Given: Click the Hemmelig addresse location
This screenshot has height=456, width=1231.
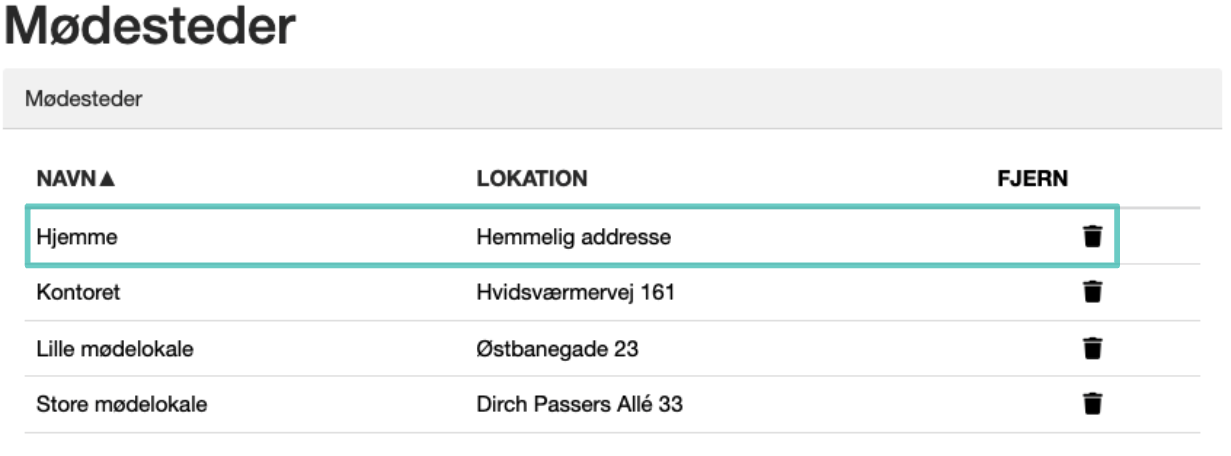Looking at the screenshot, I should coord(573,237).
